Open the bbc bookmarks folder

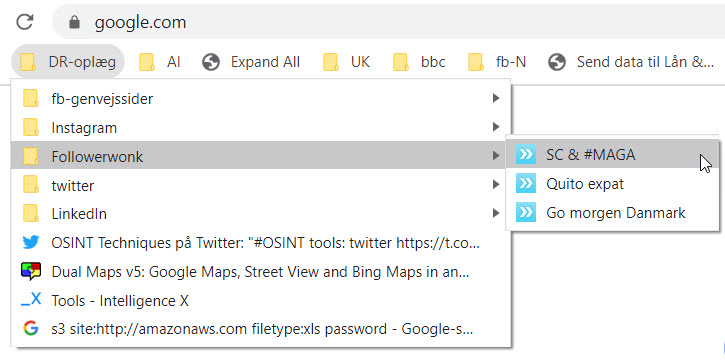click(419, 61)
